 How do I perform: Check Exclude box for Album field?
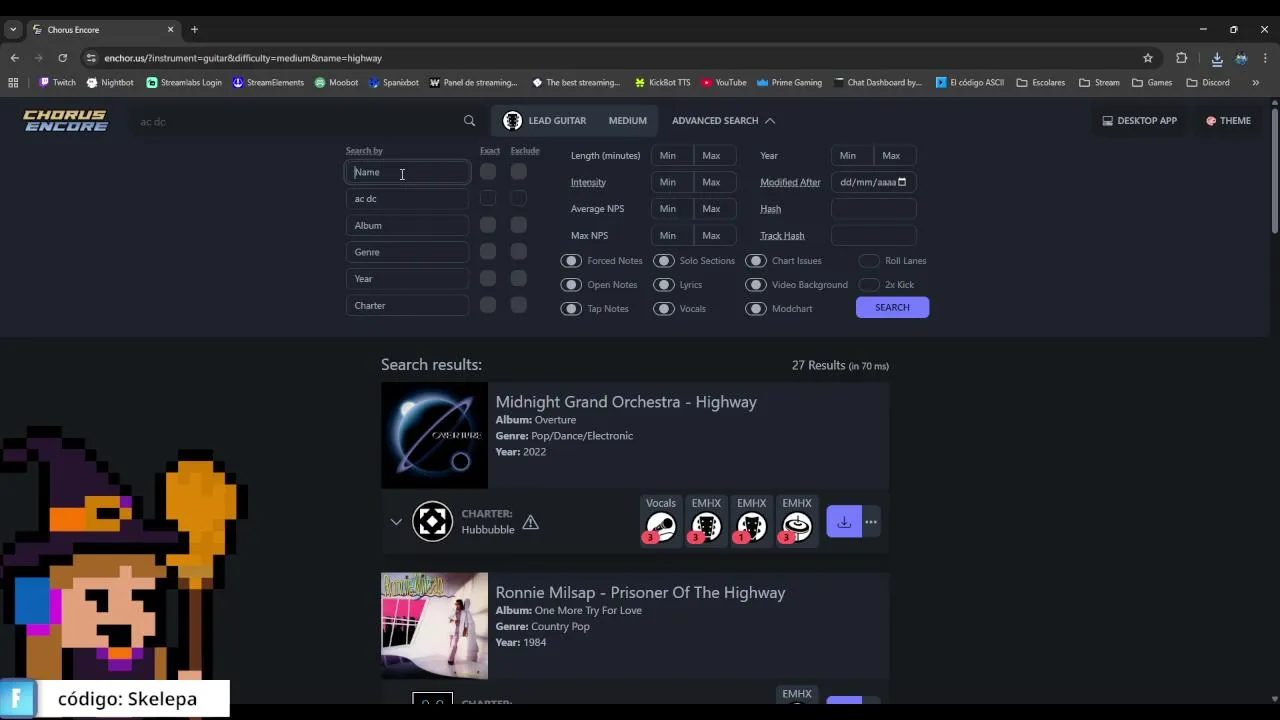pyautogui.click(x=518, y=225)
